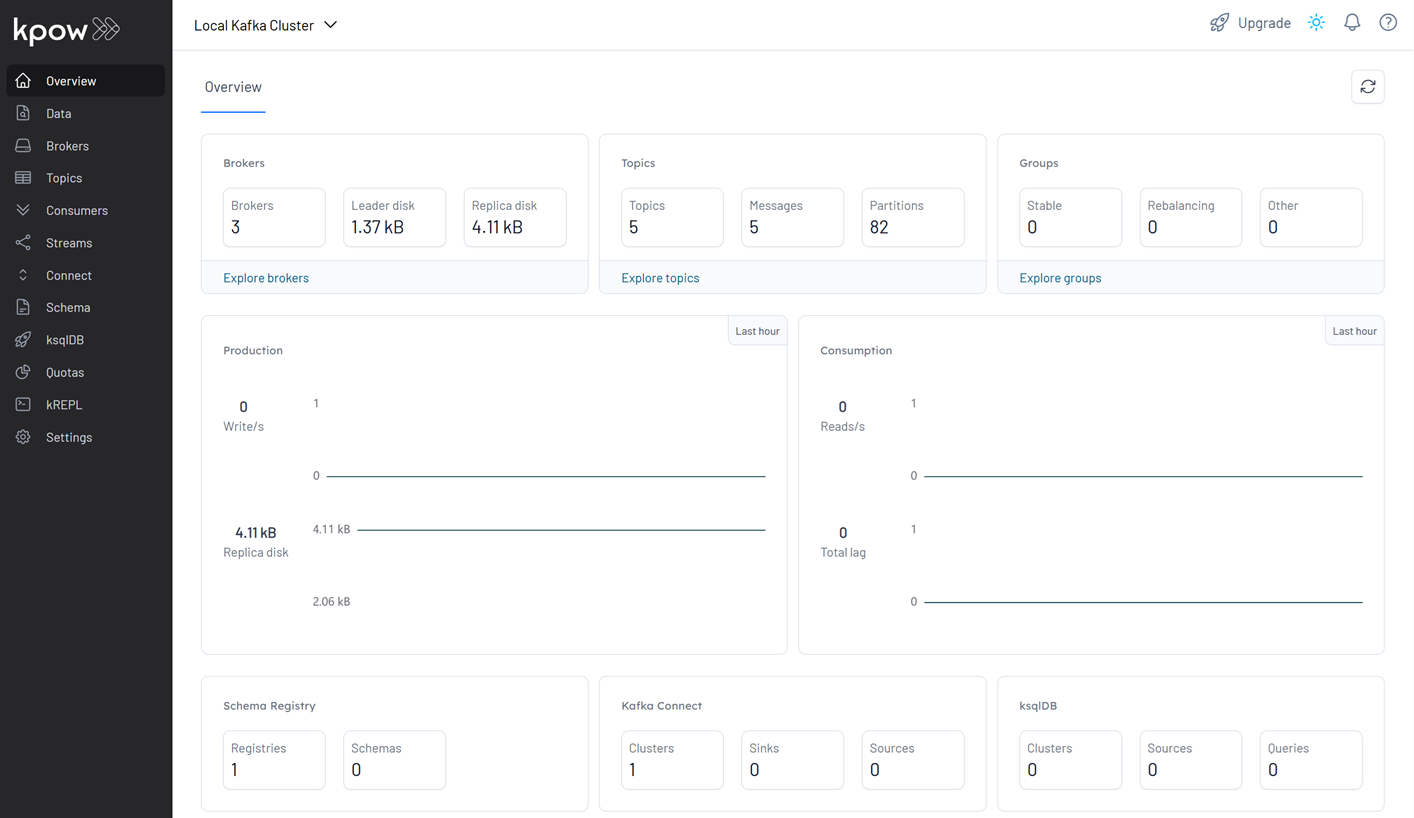Viewport: 1414px width, 818px height.
Task: Click the Brokers count card showing 3
Action: (x=274, y=217)
